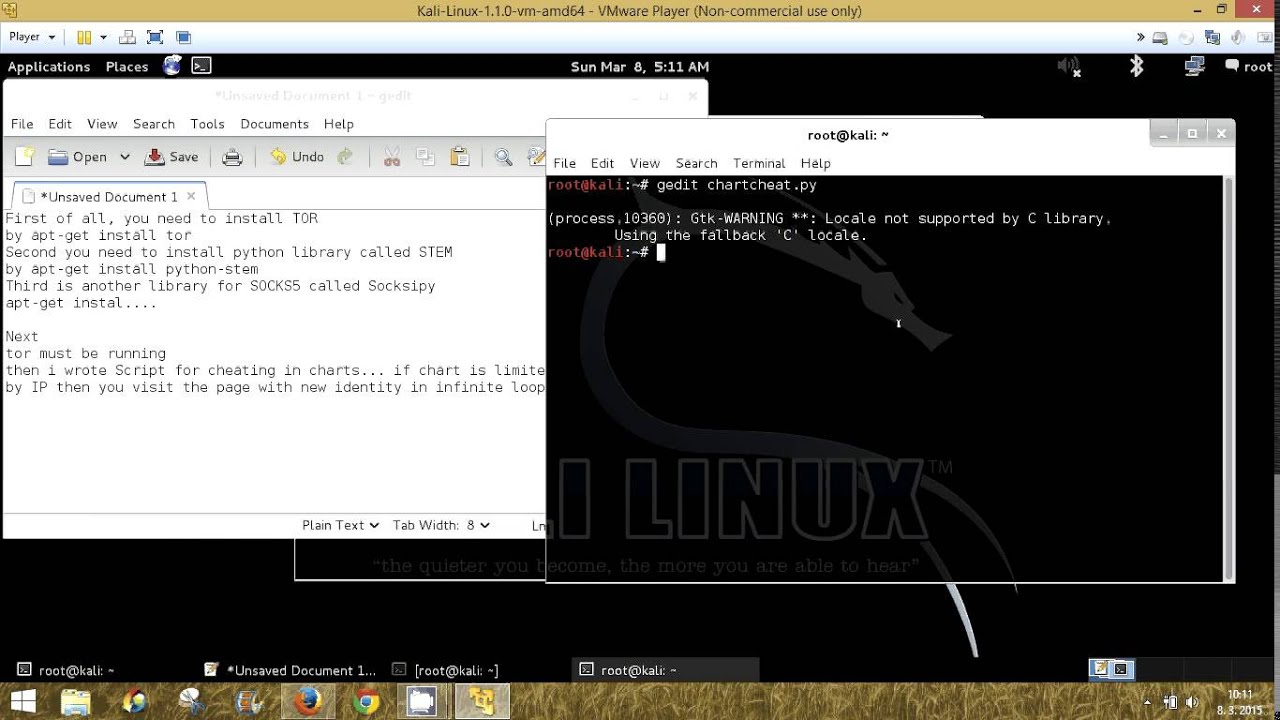1280x720 pixels.
Task: Undo the last action in gedit
Action: pyautogui.click(x=297, y=157)
